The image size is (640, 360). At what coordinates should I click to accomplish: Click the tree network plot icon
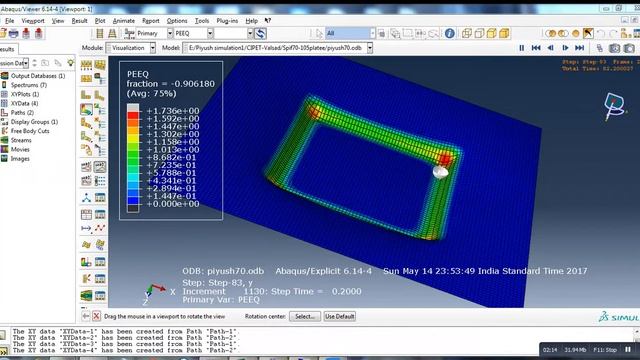point(86,198)
